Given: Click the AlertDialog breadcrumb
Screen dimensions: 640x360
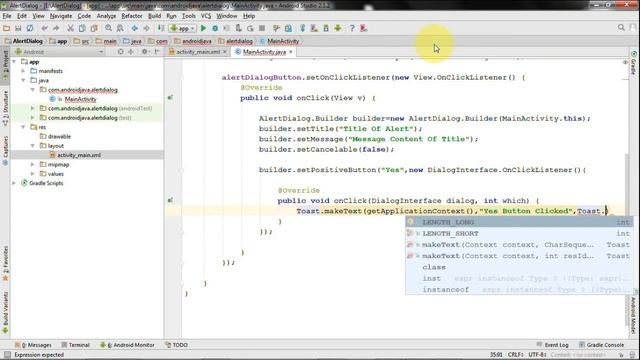Looking at the screenshot, I should pos(24,41).
